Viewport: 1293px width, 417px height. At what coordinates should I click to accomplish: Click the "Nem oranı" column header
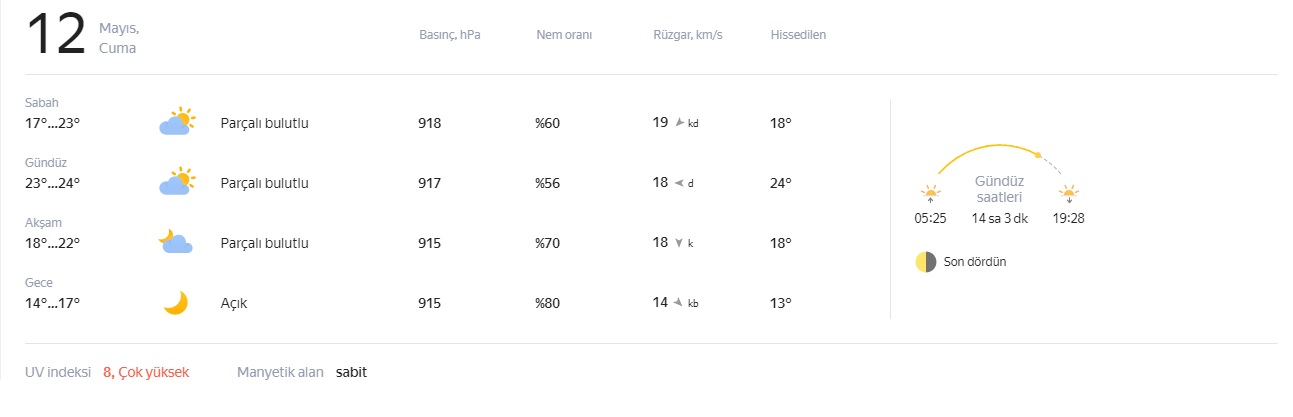click(564, 36)
